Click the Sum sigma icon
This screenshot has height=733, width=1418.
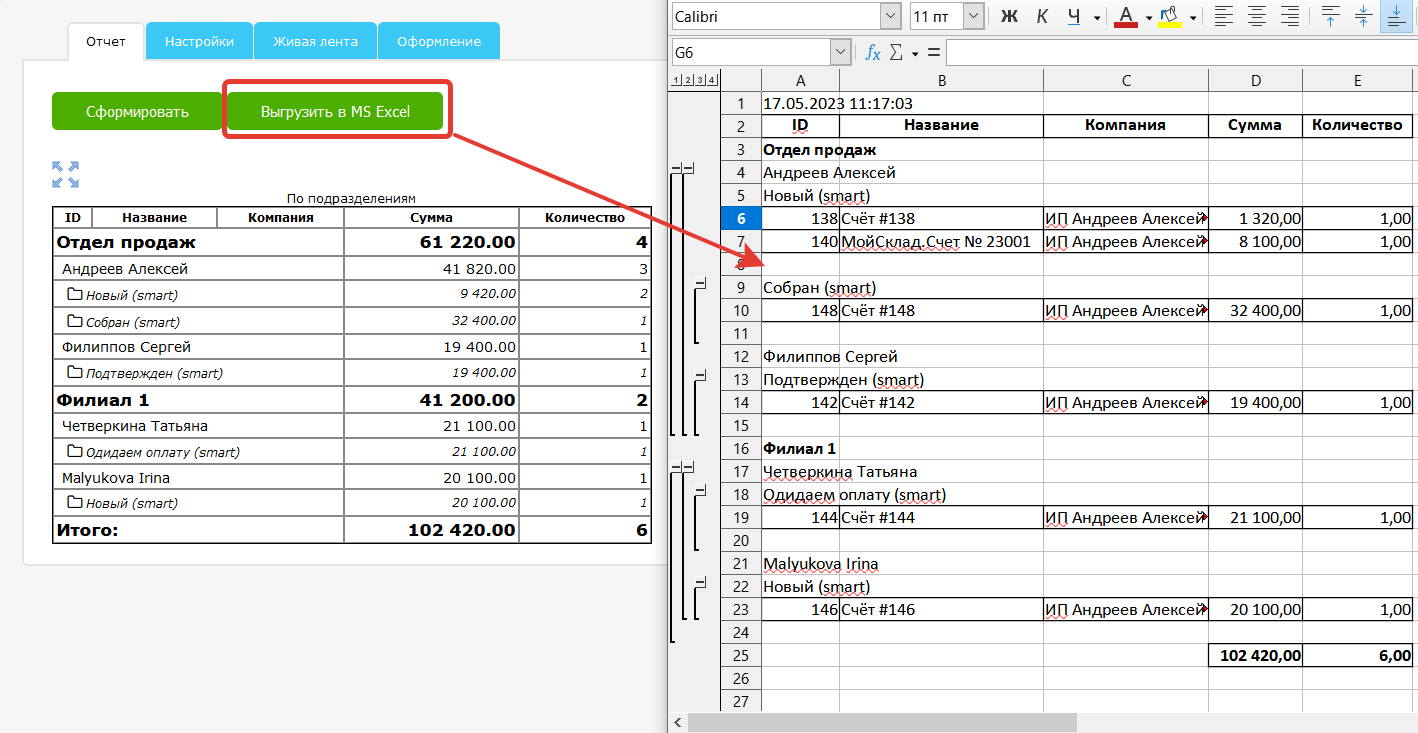click(896, 52)
